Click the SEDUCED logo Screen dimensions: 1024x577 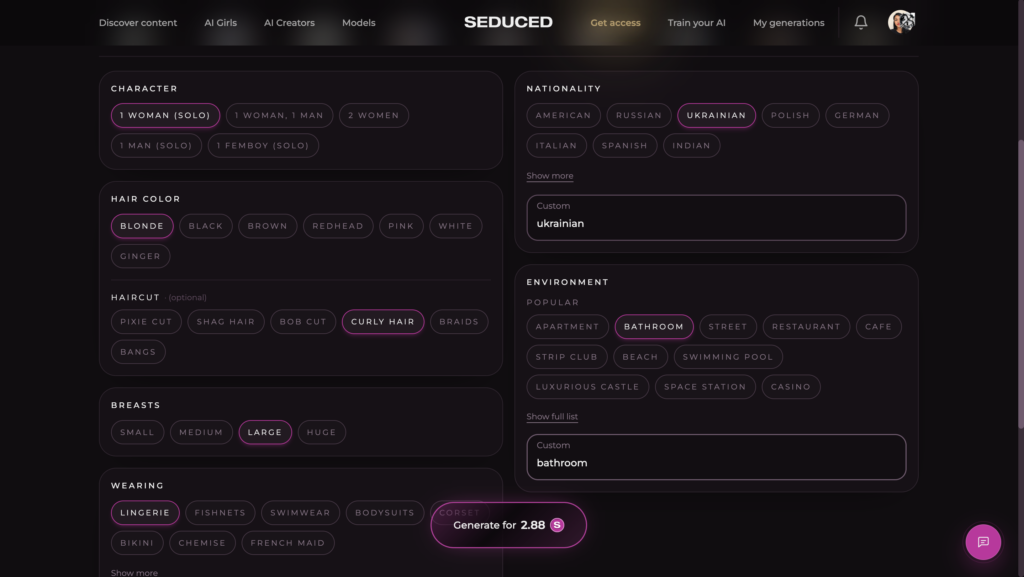pos(508,22)
